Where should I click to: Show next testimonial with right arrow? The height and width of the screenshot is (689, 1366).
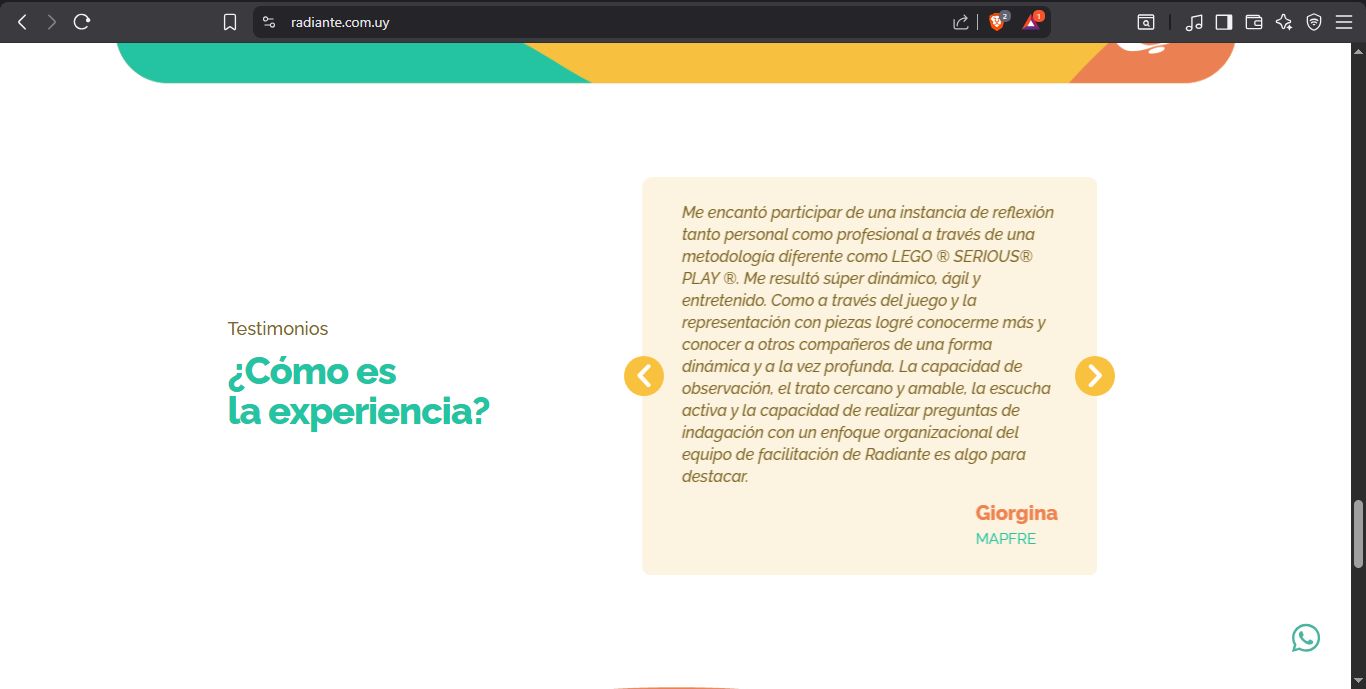tap(1095, 376)
